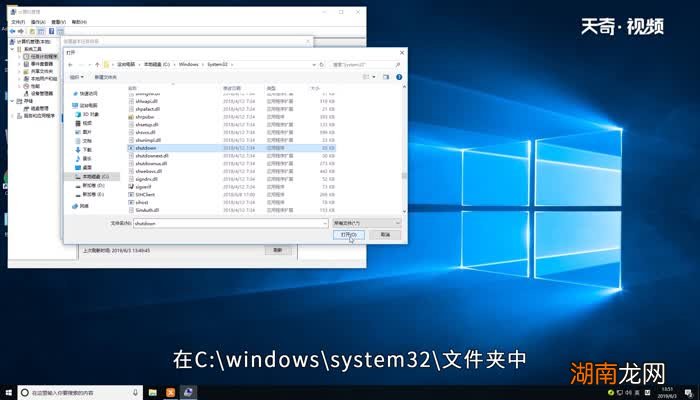700x400 pixels.
Task: Open Desktop (桌面) in navigation pane
Action: [83, 167]
